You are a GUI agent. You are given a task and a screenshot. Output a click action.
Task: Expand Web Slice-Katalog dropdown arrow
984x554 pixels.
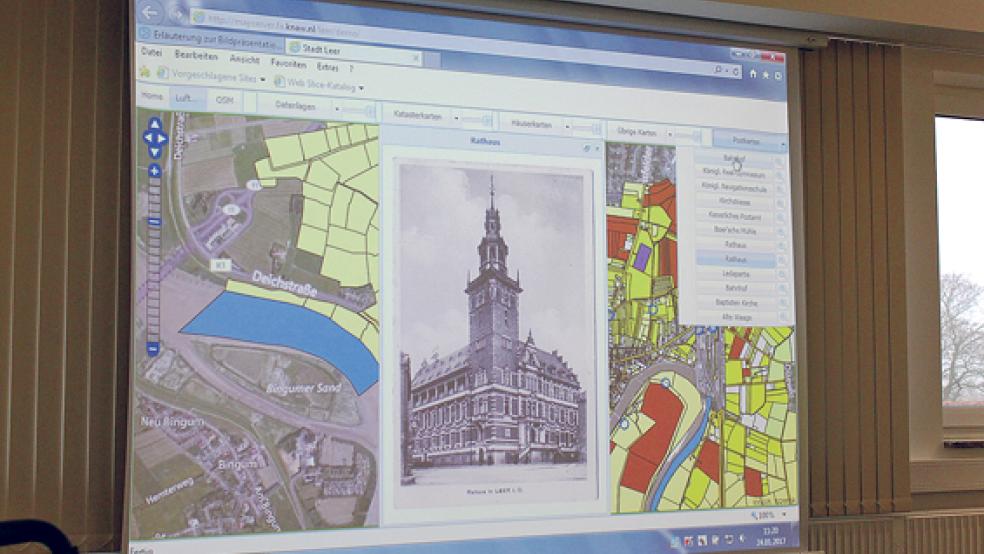pos(361,87)
